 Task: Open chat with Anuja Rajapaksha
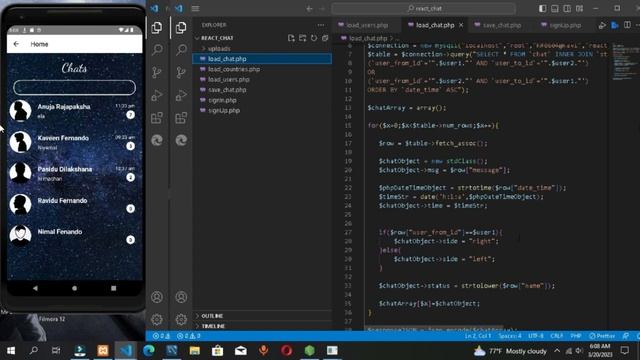(74, 111)
